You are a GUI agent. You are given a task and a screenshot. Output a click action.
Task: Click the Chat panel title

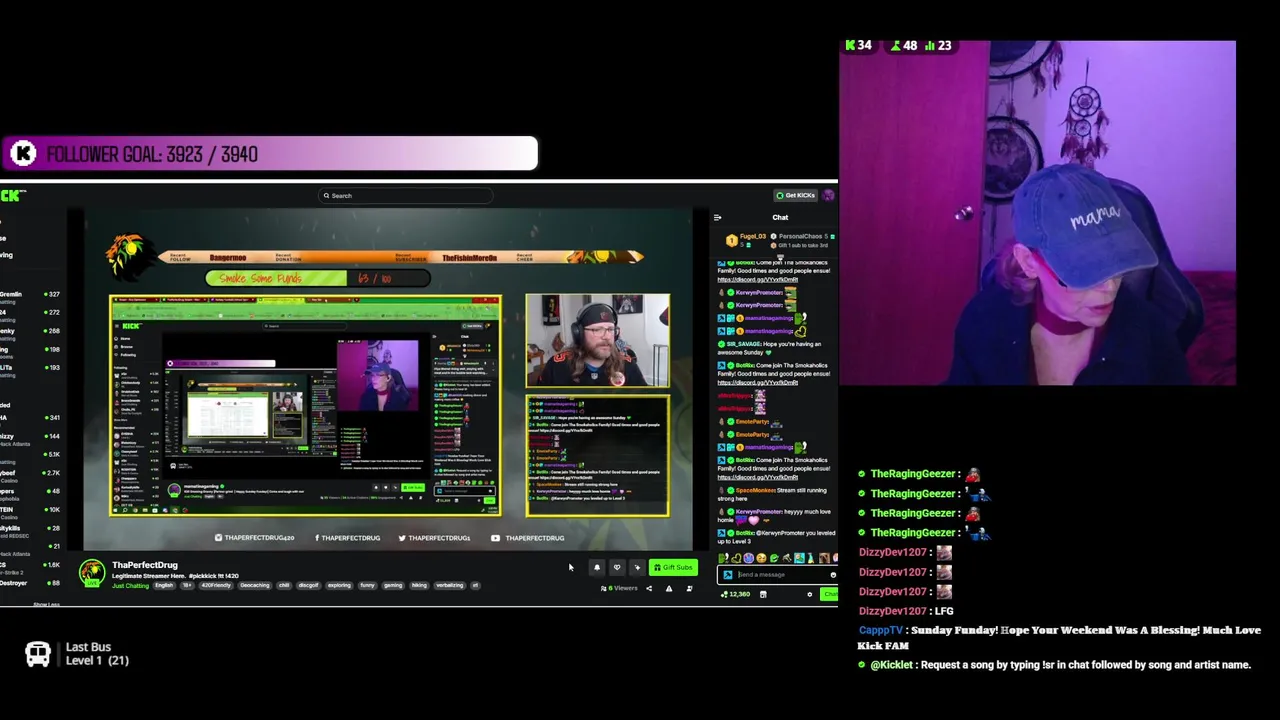(x=780, y=217)
